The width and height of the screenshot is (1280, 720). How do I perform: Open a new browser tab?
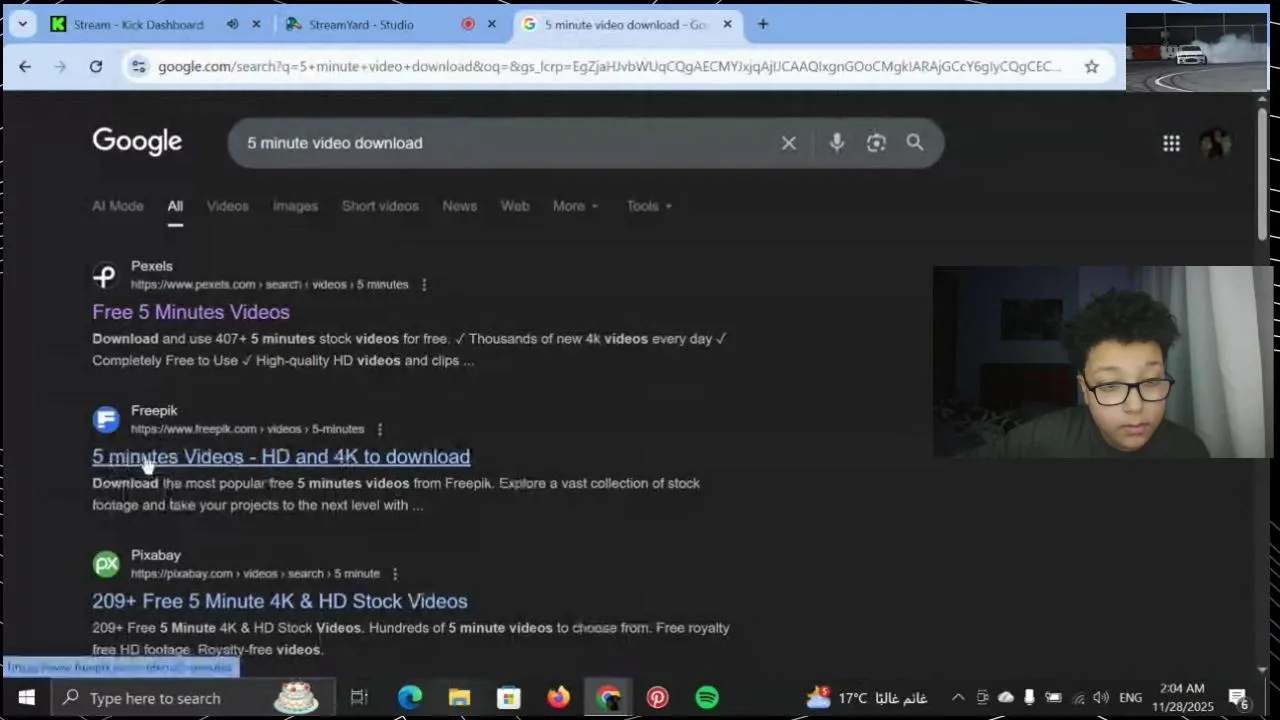pyautogui.click(x=763, y=24)
